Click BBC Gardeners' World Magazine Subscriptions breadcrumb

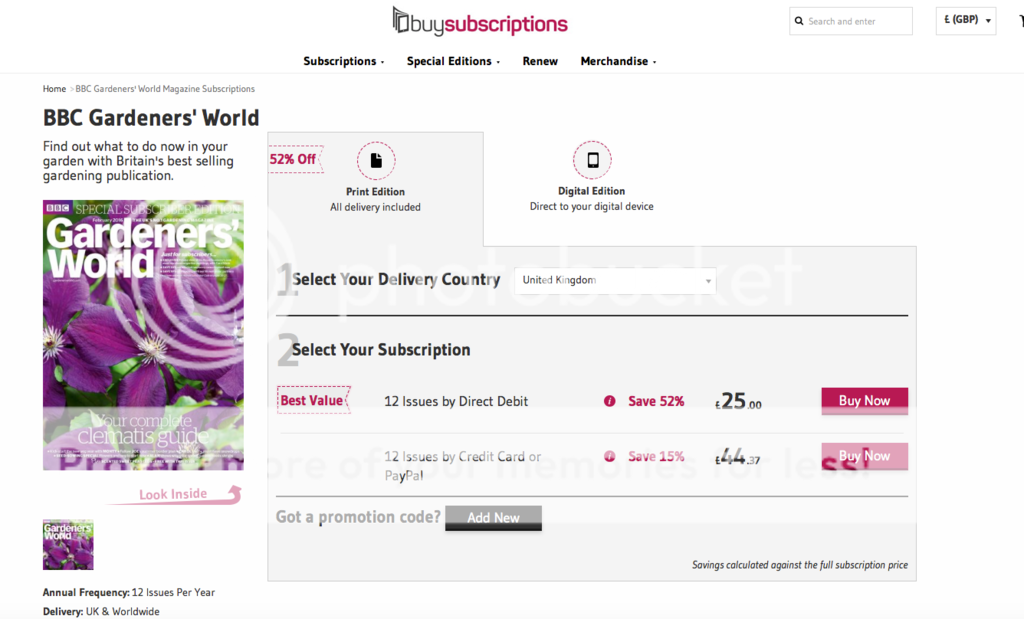tap(165, 89)
